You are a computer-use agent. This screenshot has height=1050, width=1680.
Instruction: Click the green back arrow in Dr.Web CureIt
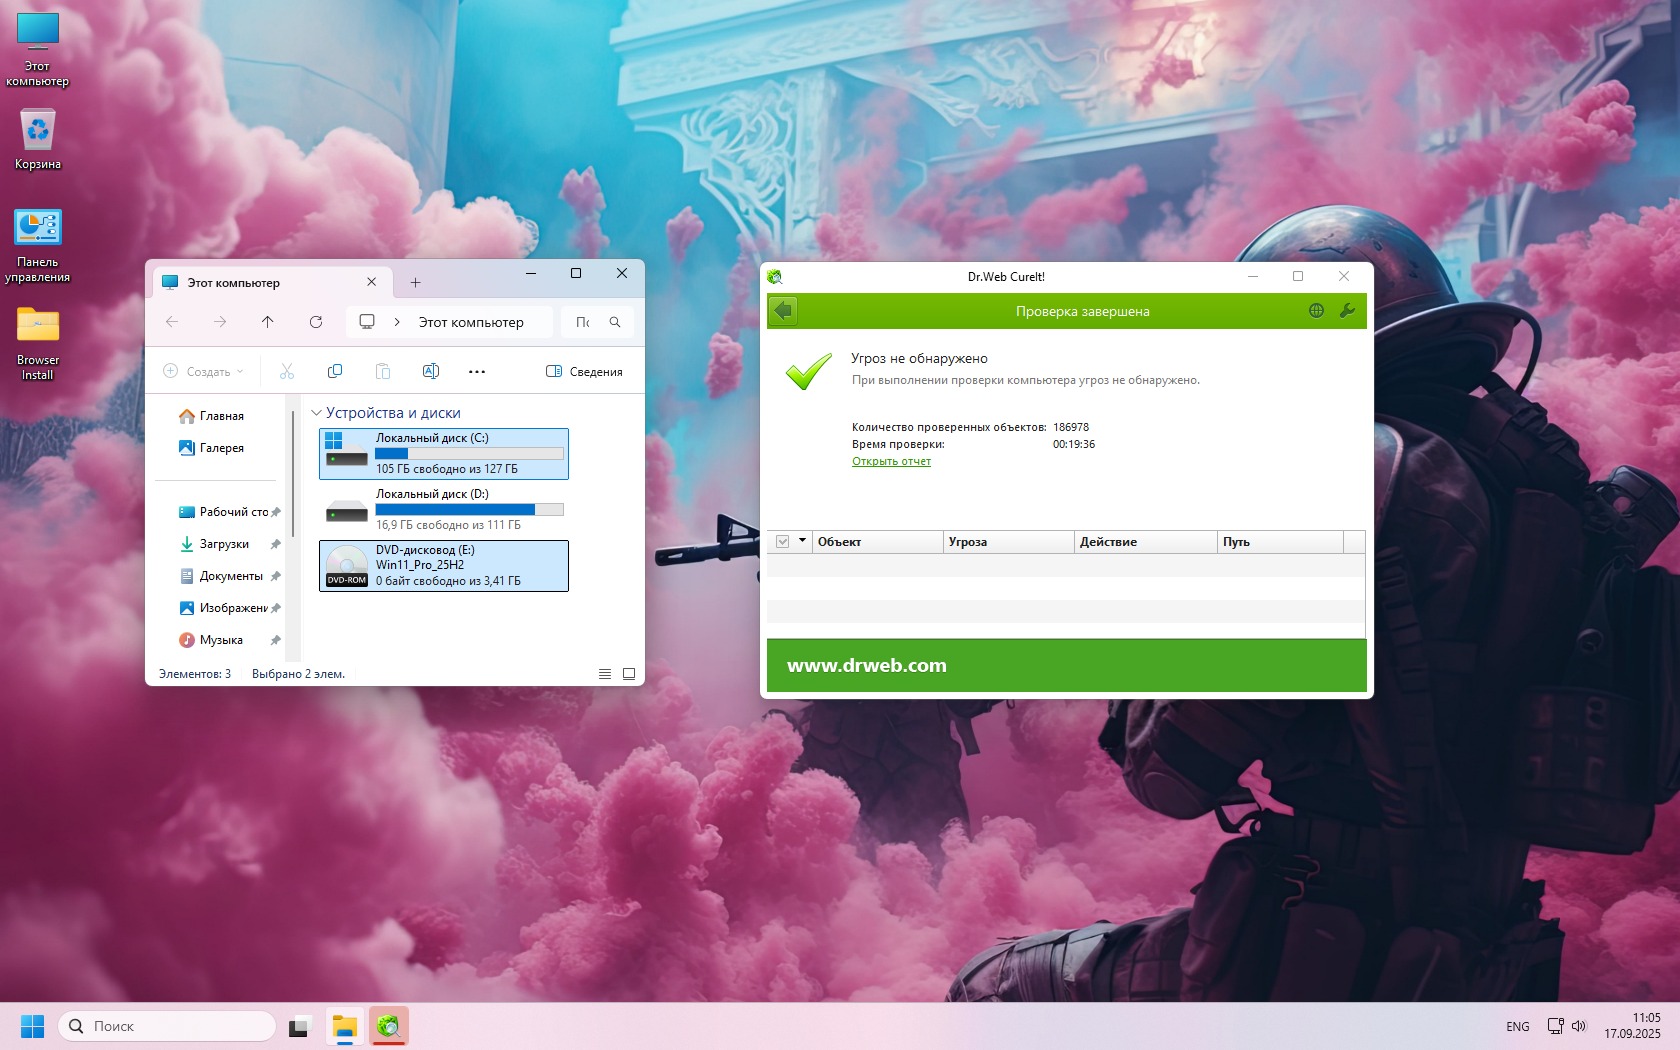coord(783,311)
